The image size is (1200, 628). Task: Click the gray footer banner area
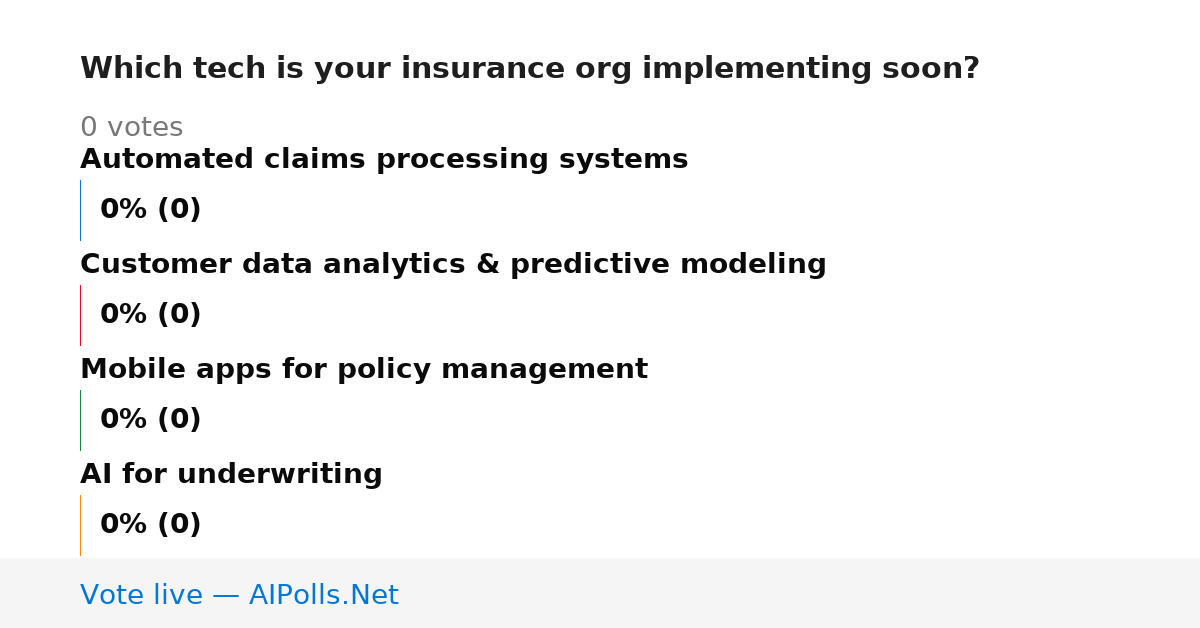[600, 593]
